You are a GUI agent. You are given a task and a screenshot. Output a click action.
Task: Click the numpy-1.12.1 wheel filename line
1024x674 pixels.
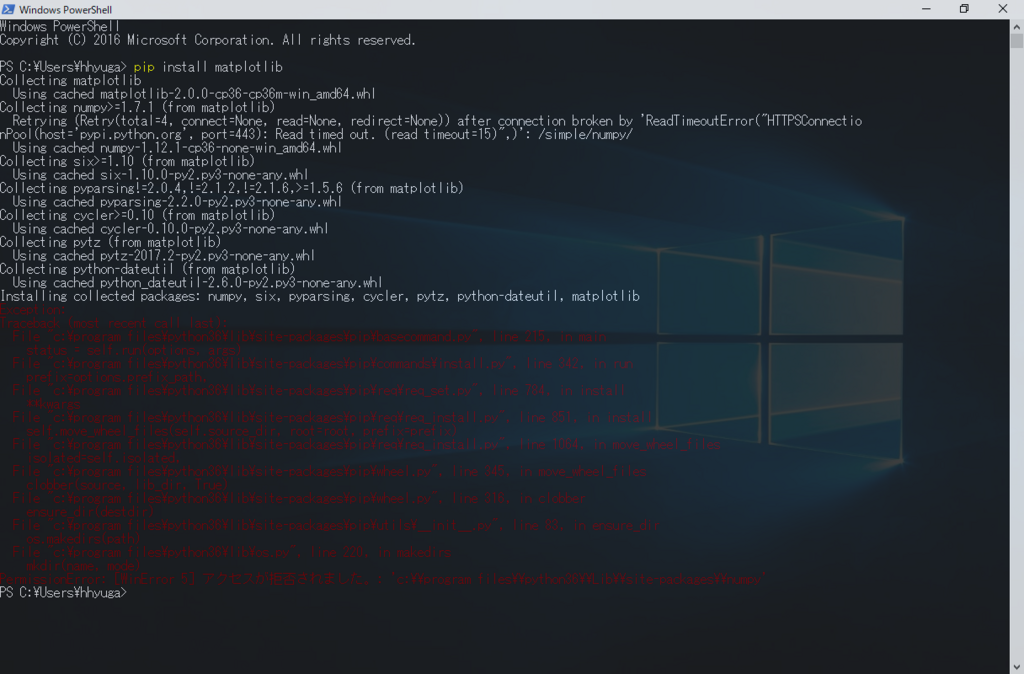(x=177, y=148)
